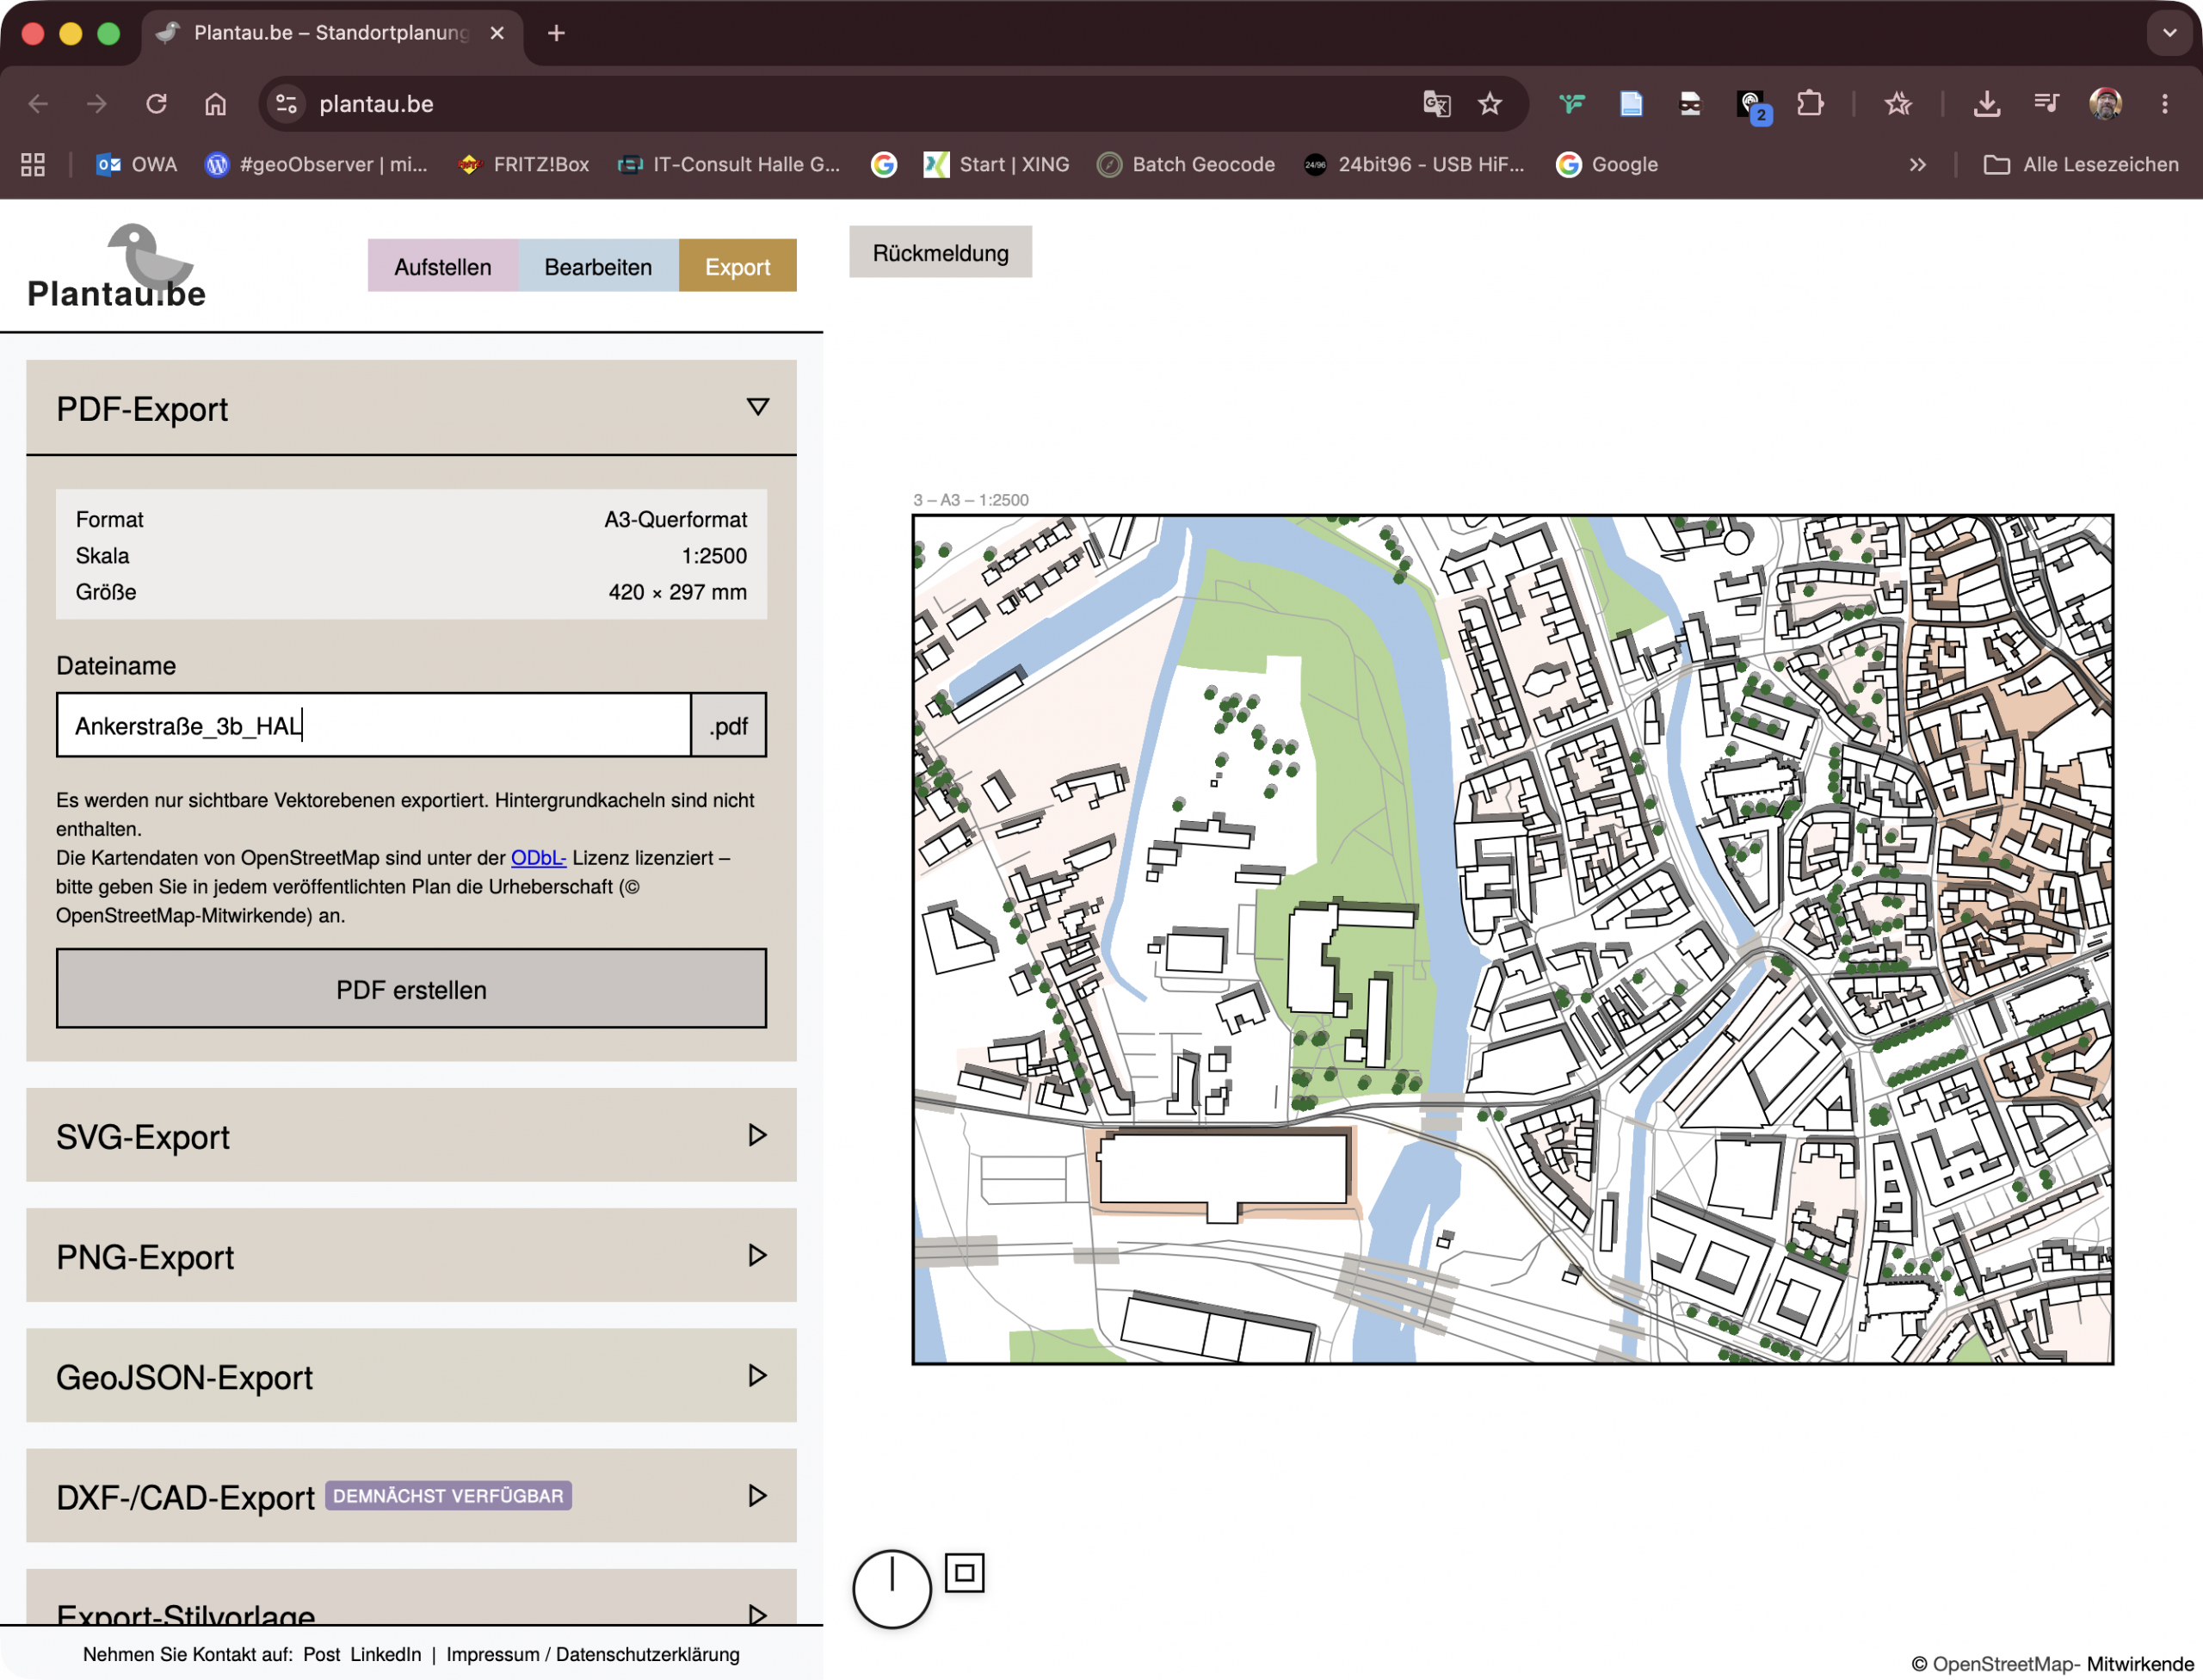
Task: Click the square frame icon beside compass
Action: (x=964, y=1573)
